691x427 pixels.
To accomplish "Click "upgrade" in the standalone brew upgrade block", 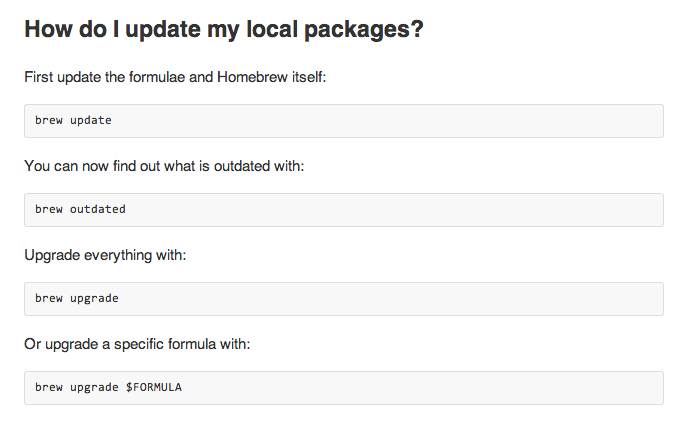I will (94, 298).
